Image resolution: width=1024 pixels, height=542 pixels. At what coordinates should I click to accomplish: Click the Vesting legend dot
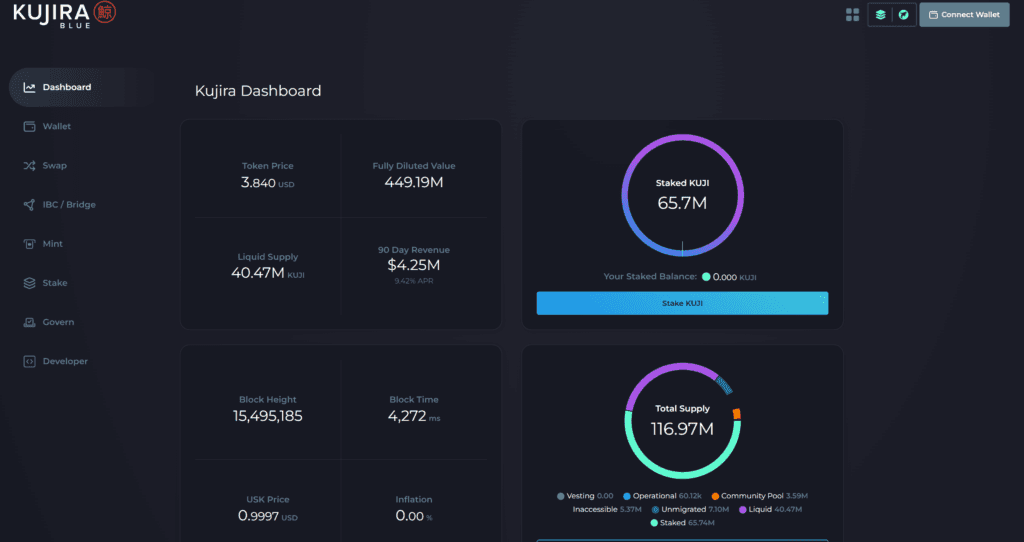pos(560,496)
